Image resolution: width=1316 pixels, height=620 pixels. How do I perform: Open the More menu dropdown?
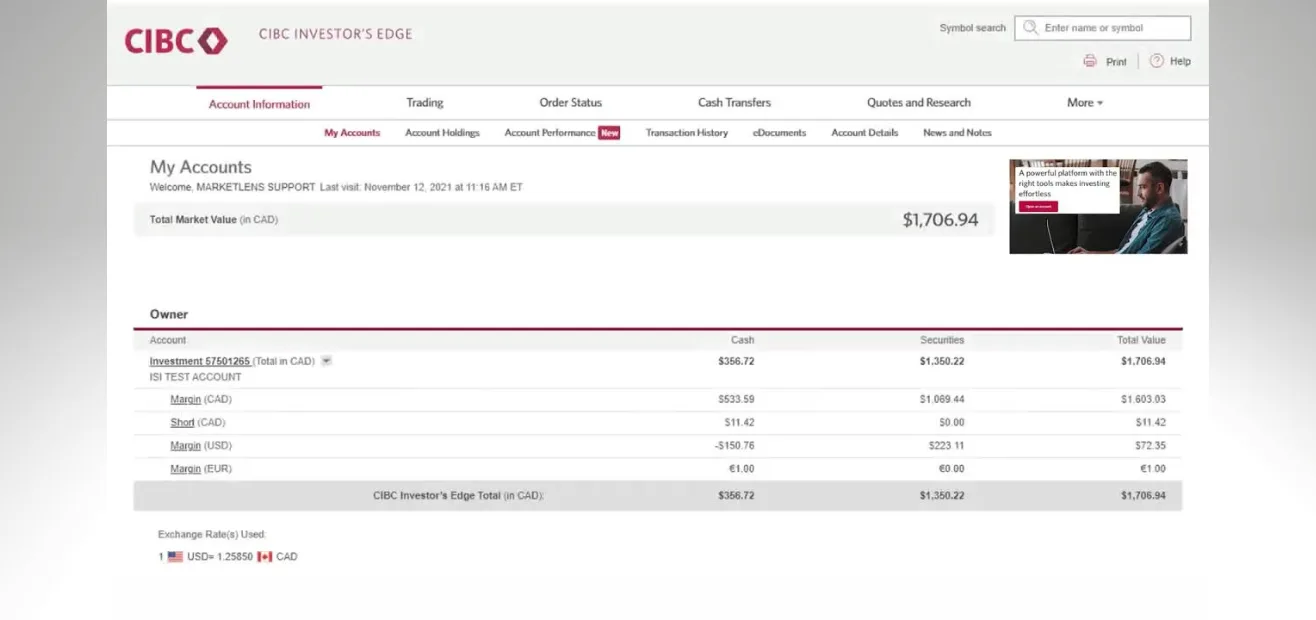(1085, 102)
